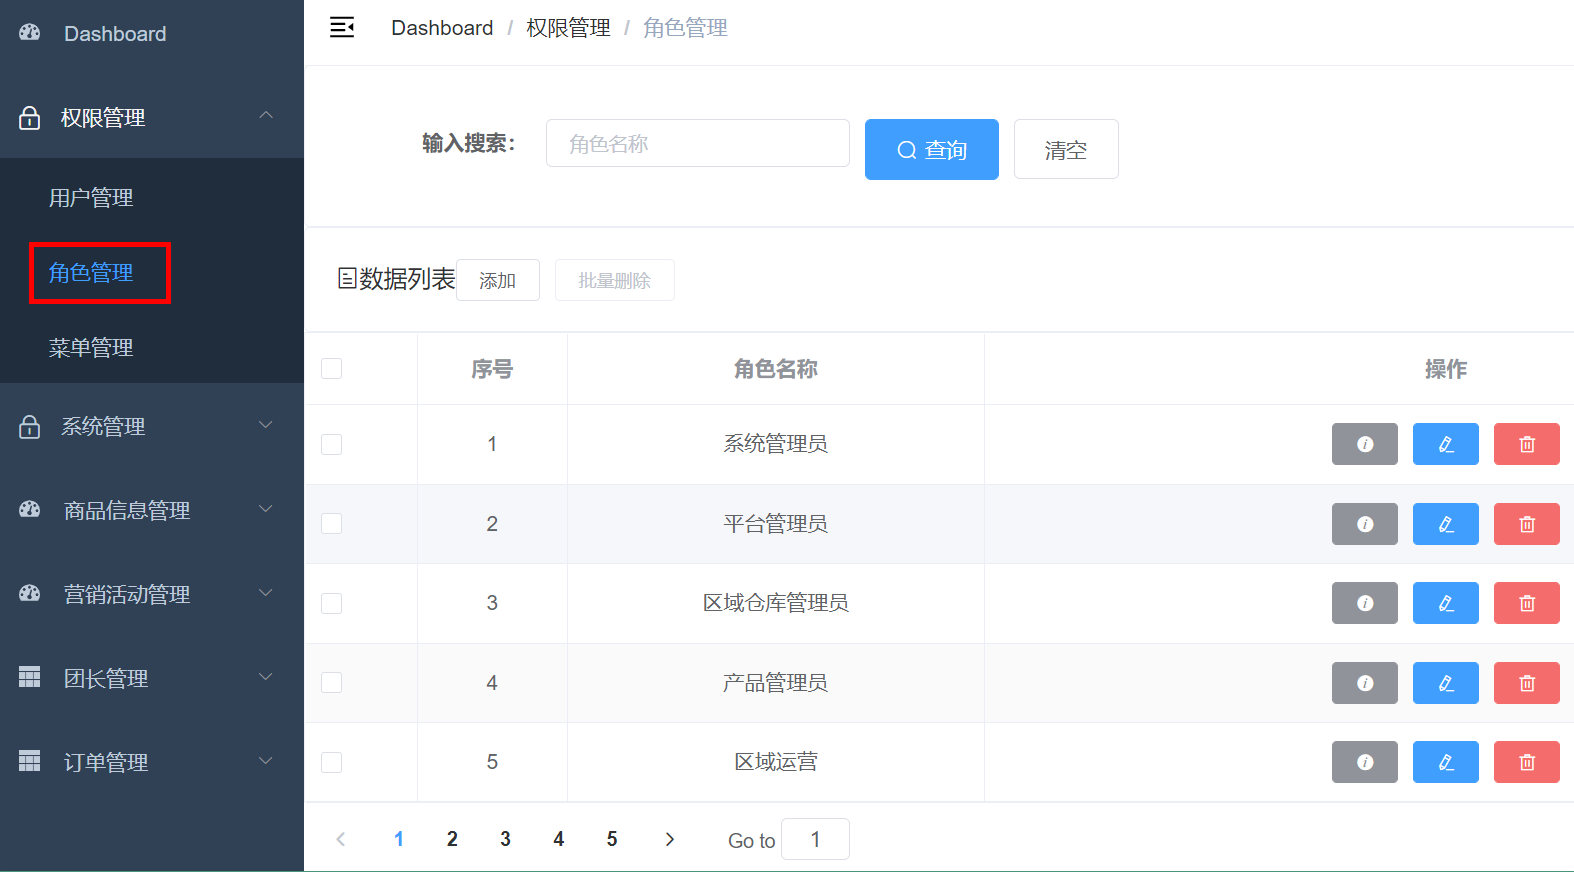The width and height of the screenshot is (1574, 880).
Task: Click the edit icon for 平台管理员
Action: pos(1445,524)
